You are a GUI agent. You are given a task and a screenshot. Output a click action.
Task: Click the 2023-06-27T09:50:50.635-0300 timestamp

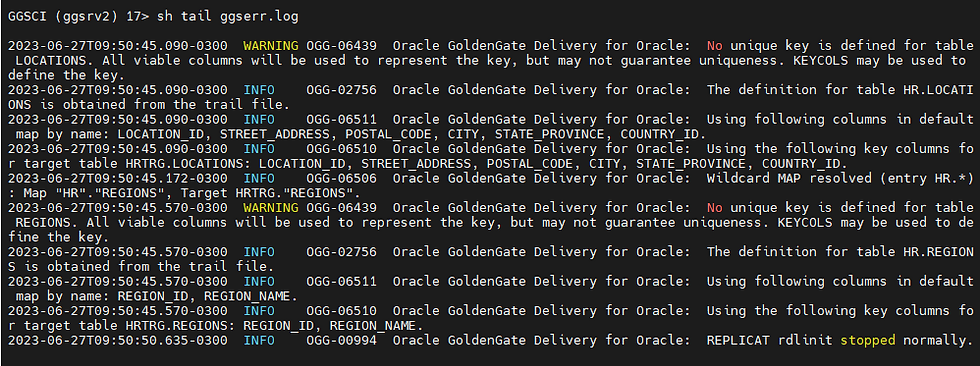(x=118, y=340)
